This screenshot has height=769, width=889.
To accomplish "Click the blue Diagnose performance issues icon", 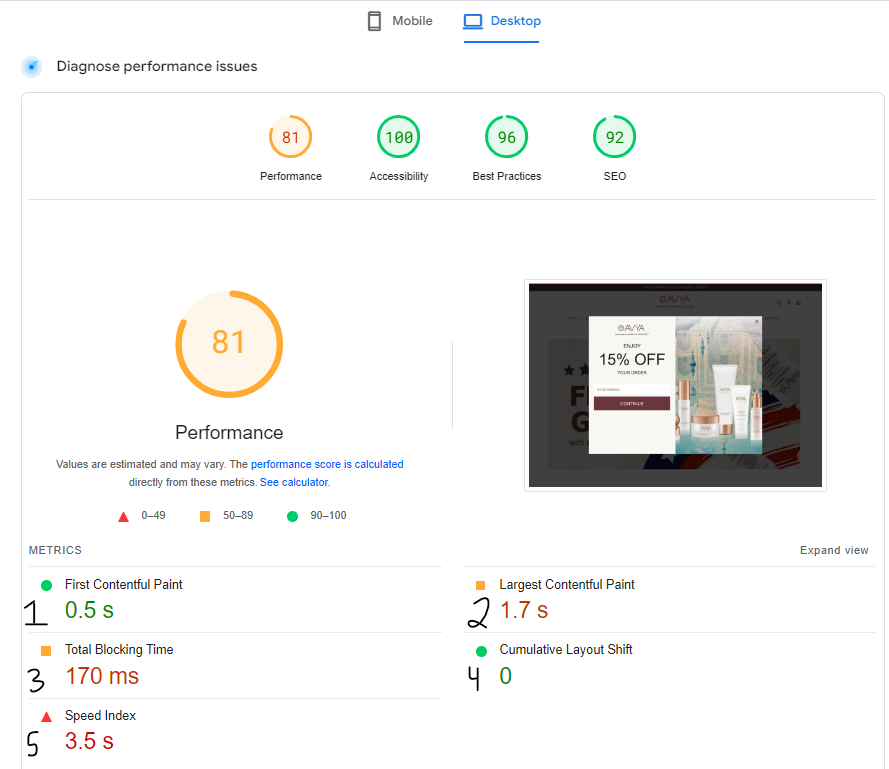I will [x=32, y=67].
